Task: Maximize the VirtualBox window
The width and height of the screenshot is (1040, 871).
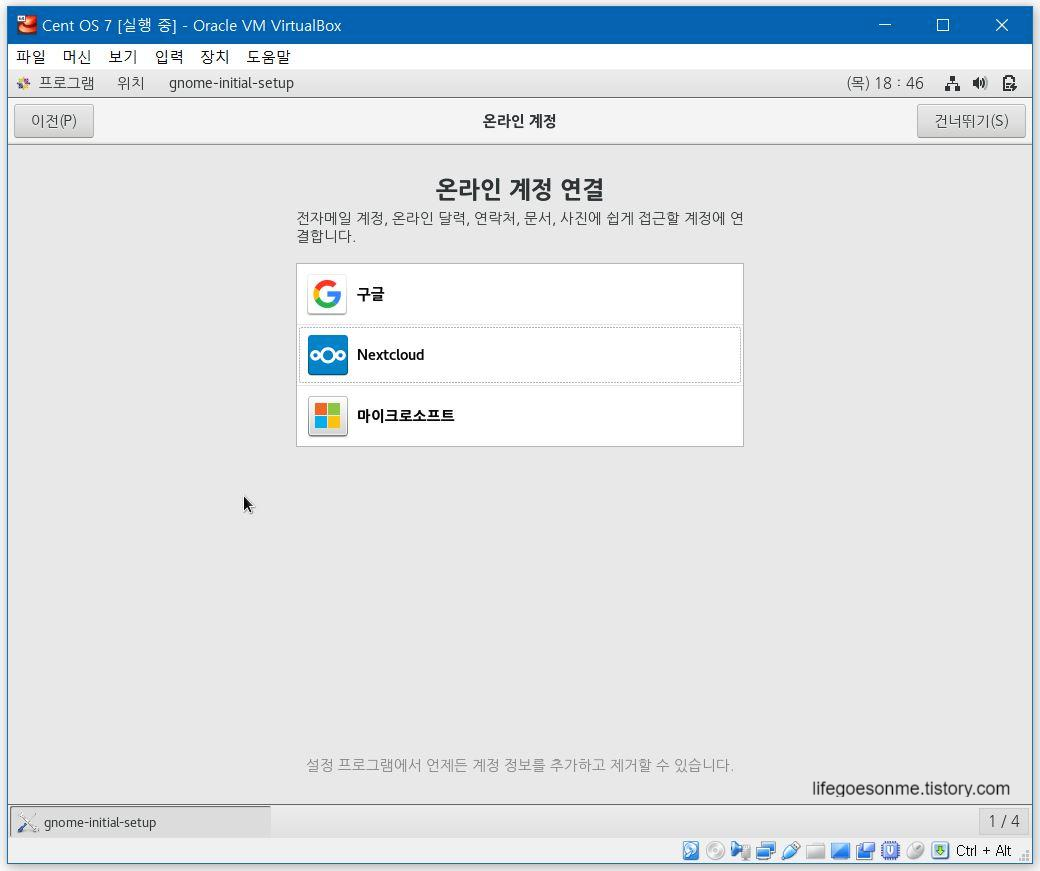Action: point(942,25)
